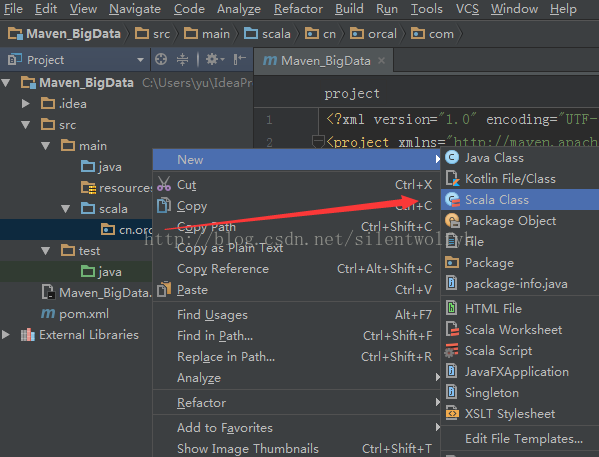
Task: Collapse the main folder
Action: pyautogui.click(x=45, y=146)
